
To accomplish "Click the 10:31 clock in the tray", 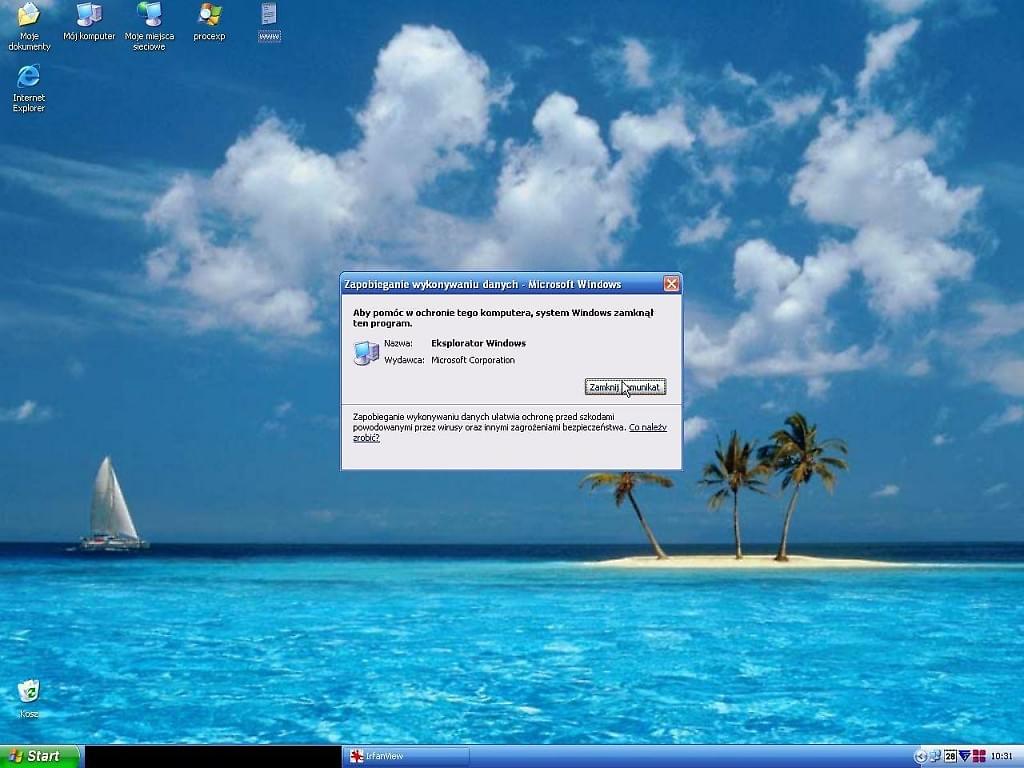I will coord(1001,756).
